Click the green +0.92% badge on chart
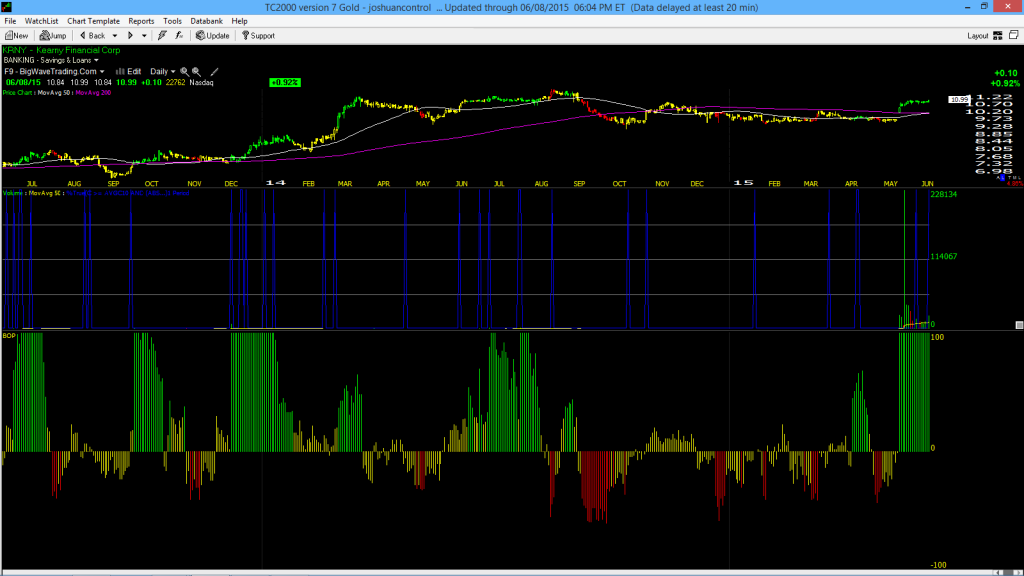1024x576 pixels. point(285,82)
